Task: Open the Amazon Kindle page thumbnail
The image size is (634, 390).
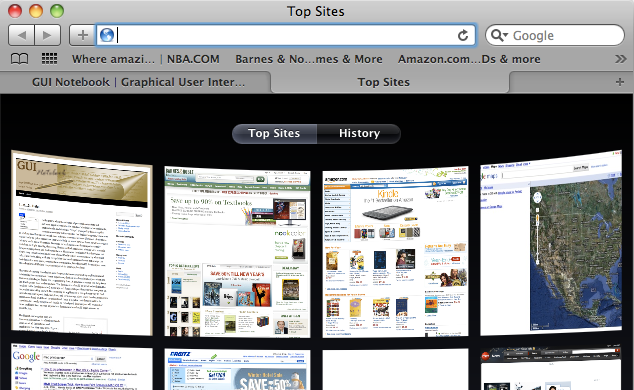Action: point(395,252)
